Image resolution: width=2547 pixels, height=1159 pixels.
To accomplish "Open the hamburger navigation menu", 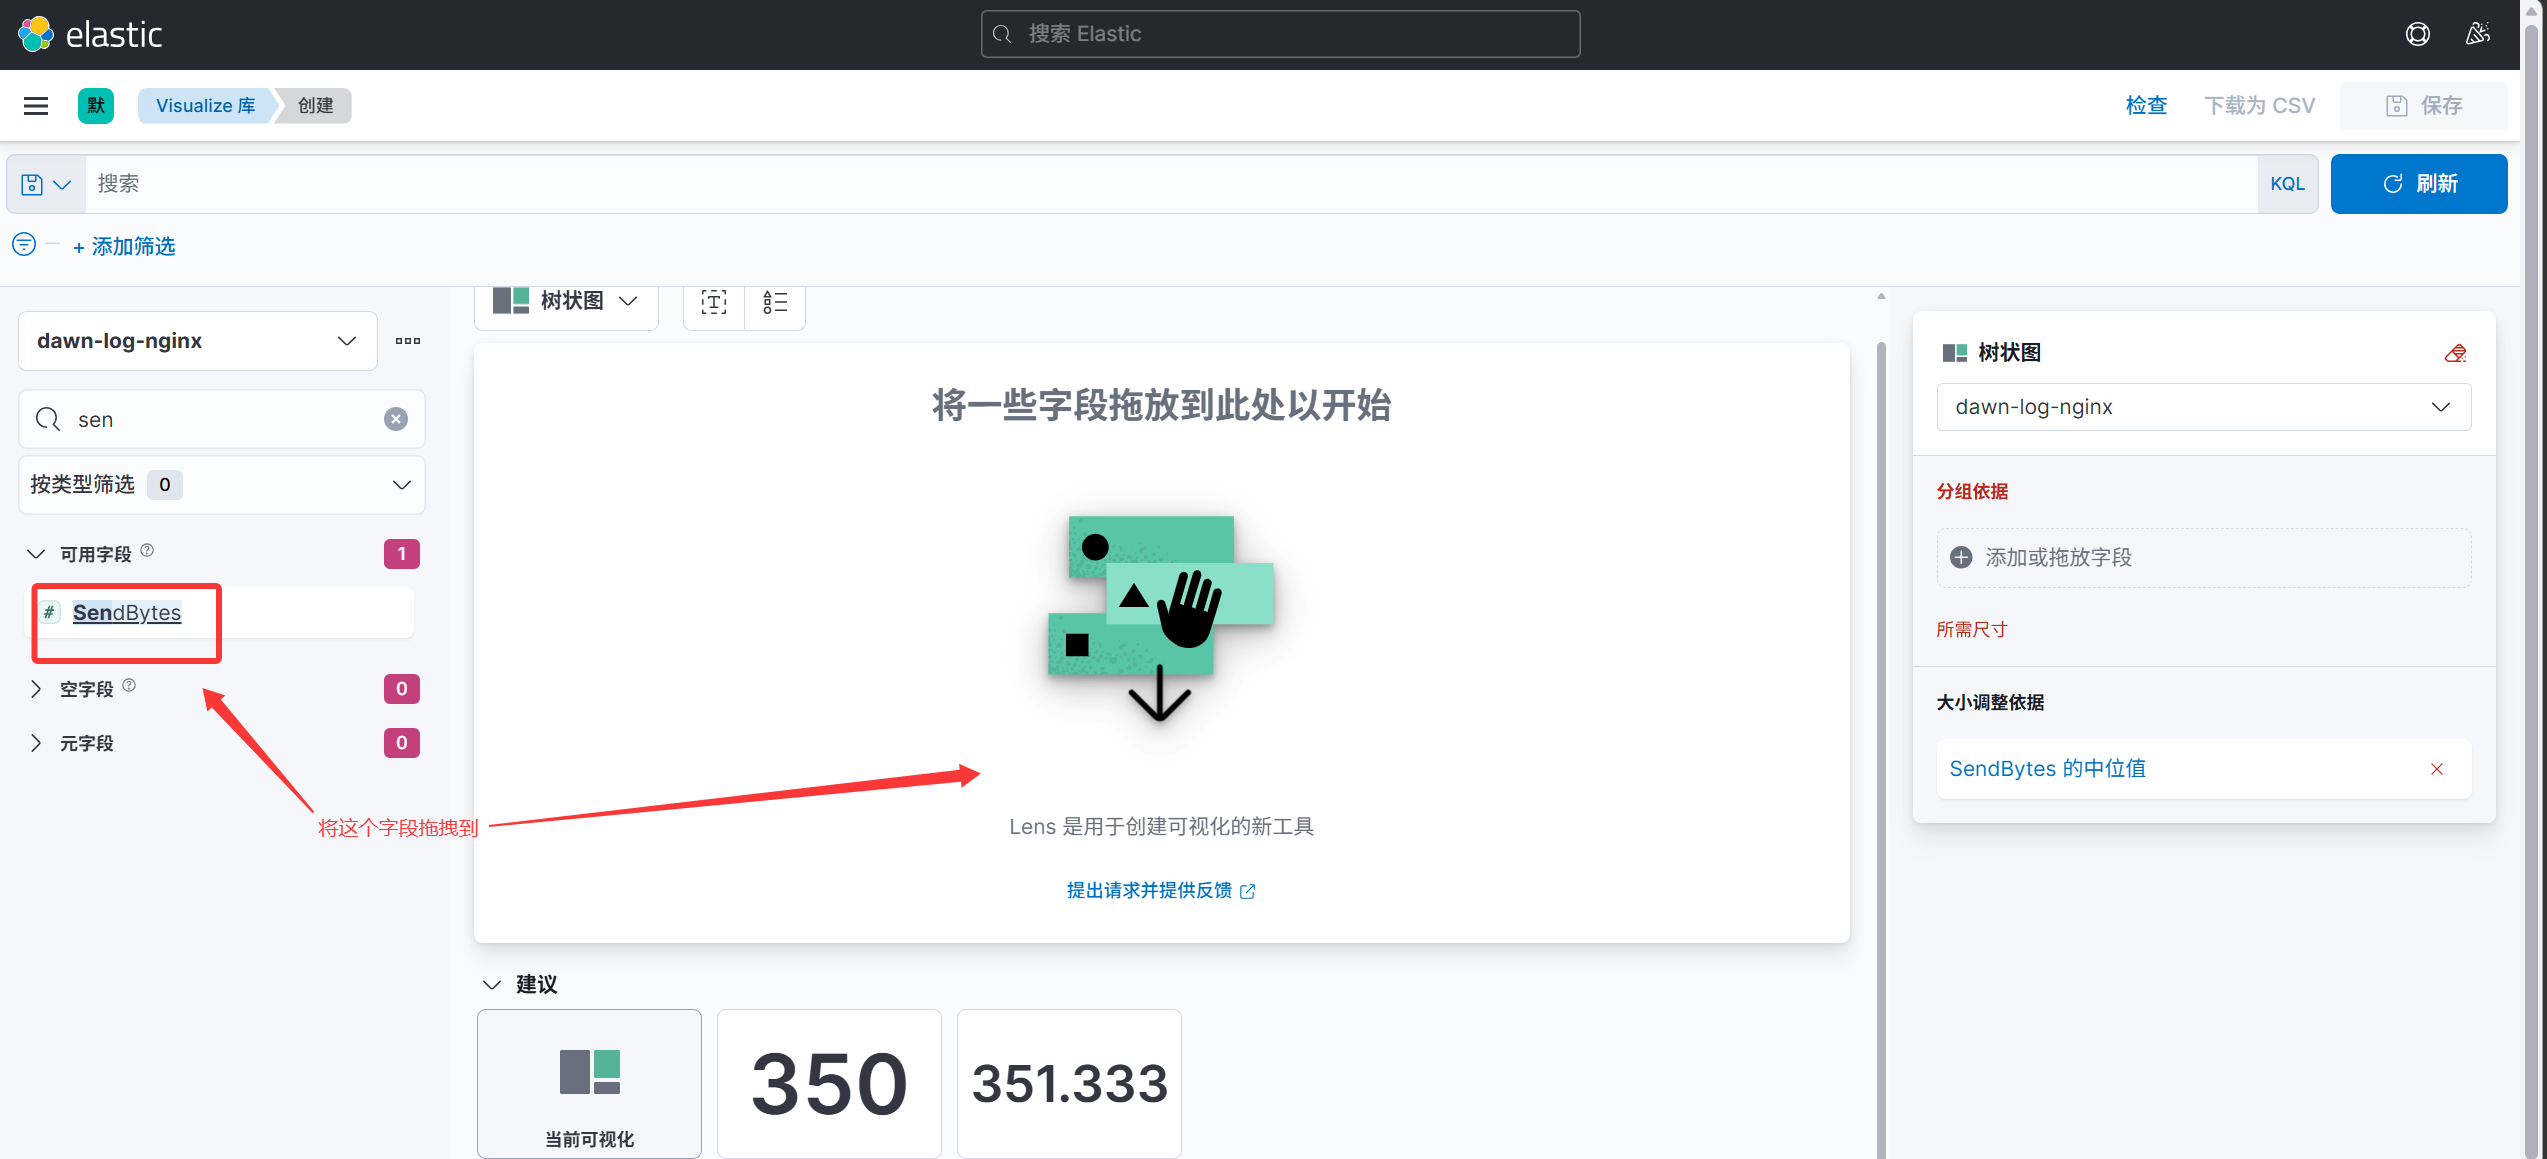I will coord(36,105).
